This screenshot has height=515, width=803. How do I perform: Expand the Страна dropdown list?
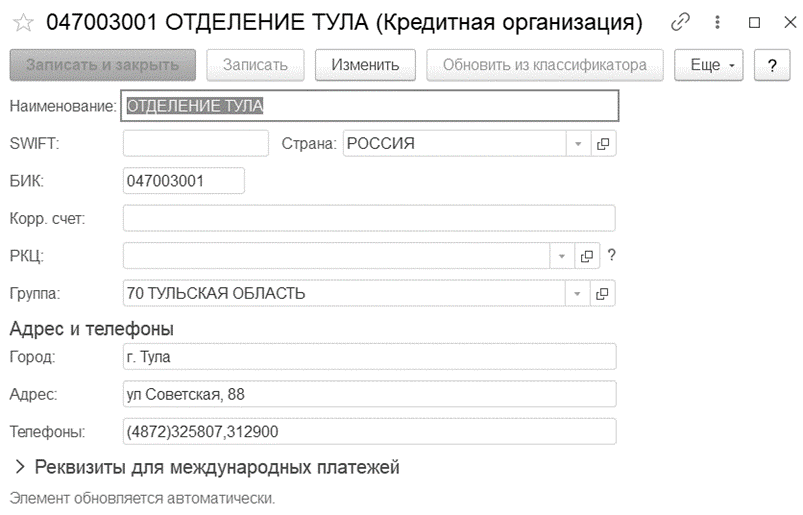click(578, 144)
